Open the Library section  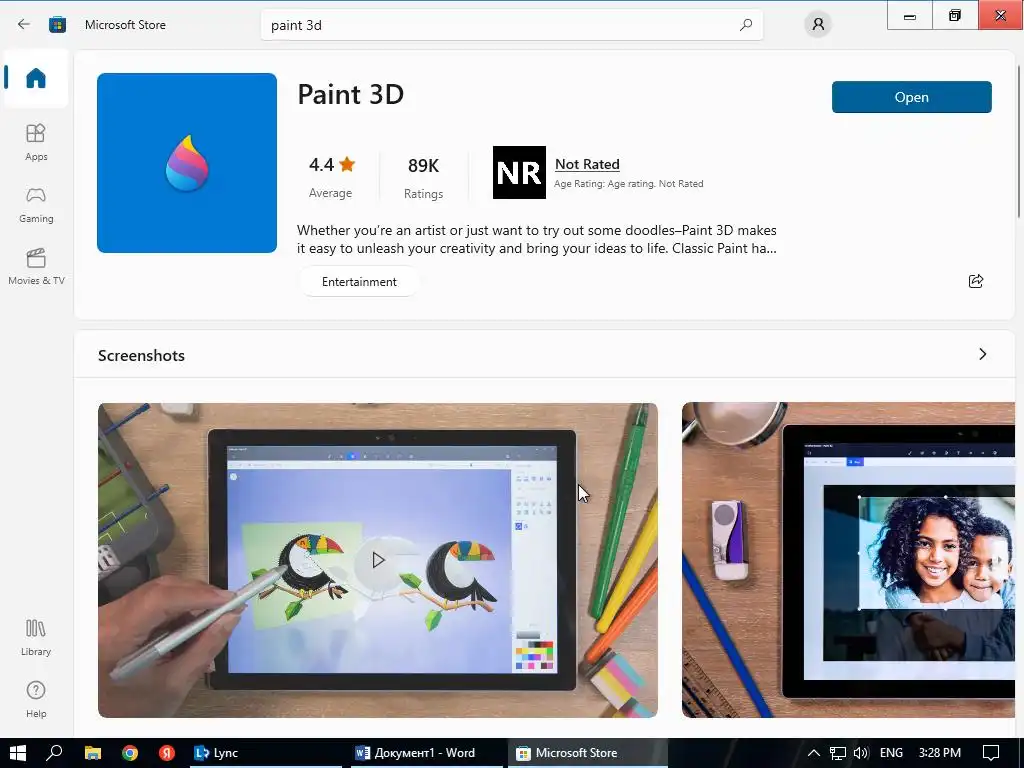tap(36, 637)
